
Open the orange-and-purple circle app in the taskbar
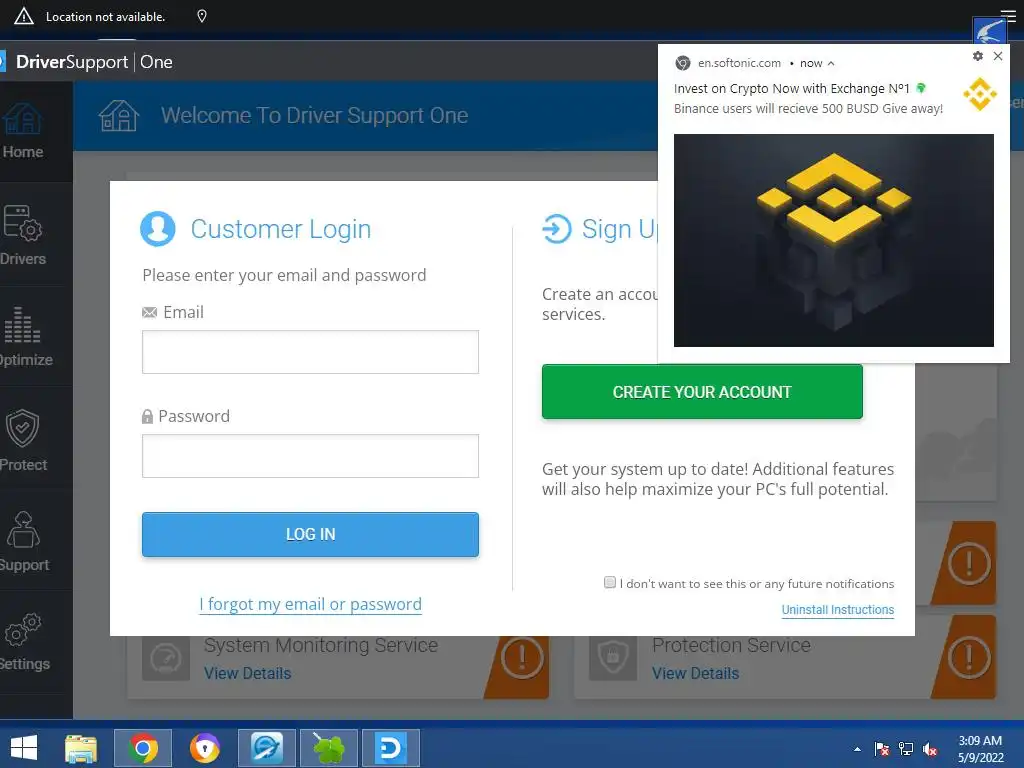click(x=204, y=748)
